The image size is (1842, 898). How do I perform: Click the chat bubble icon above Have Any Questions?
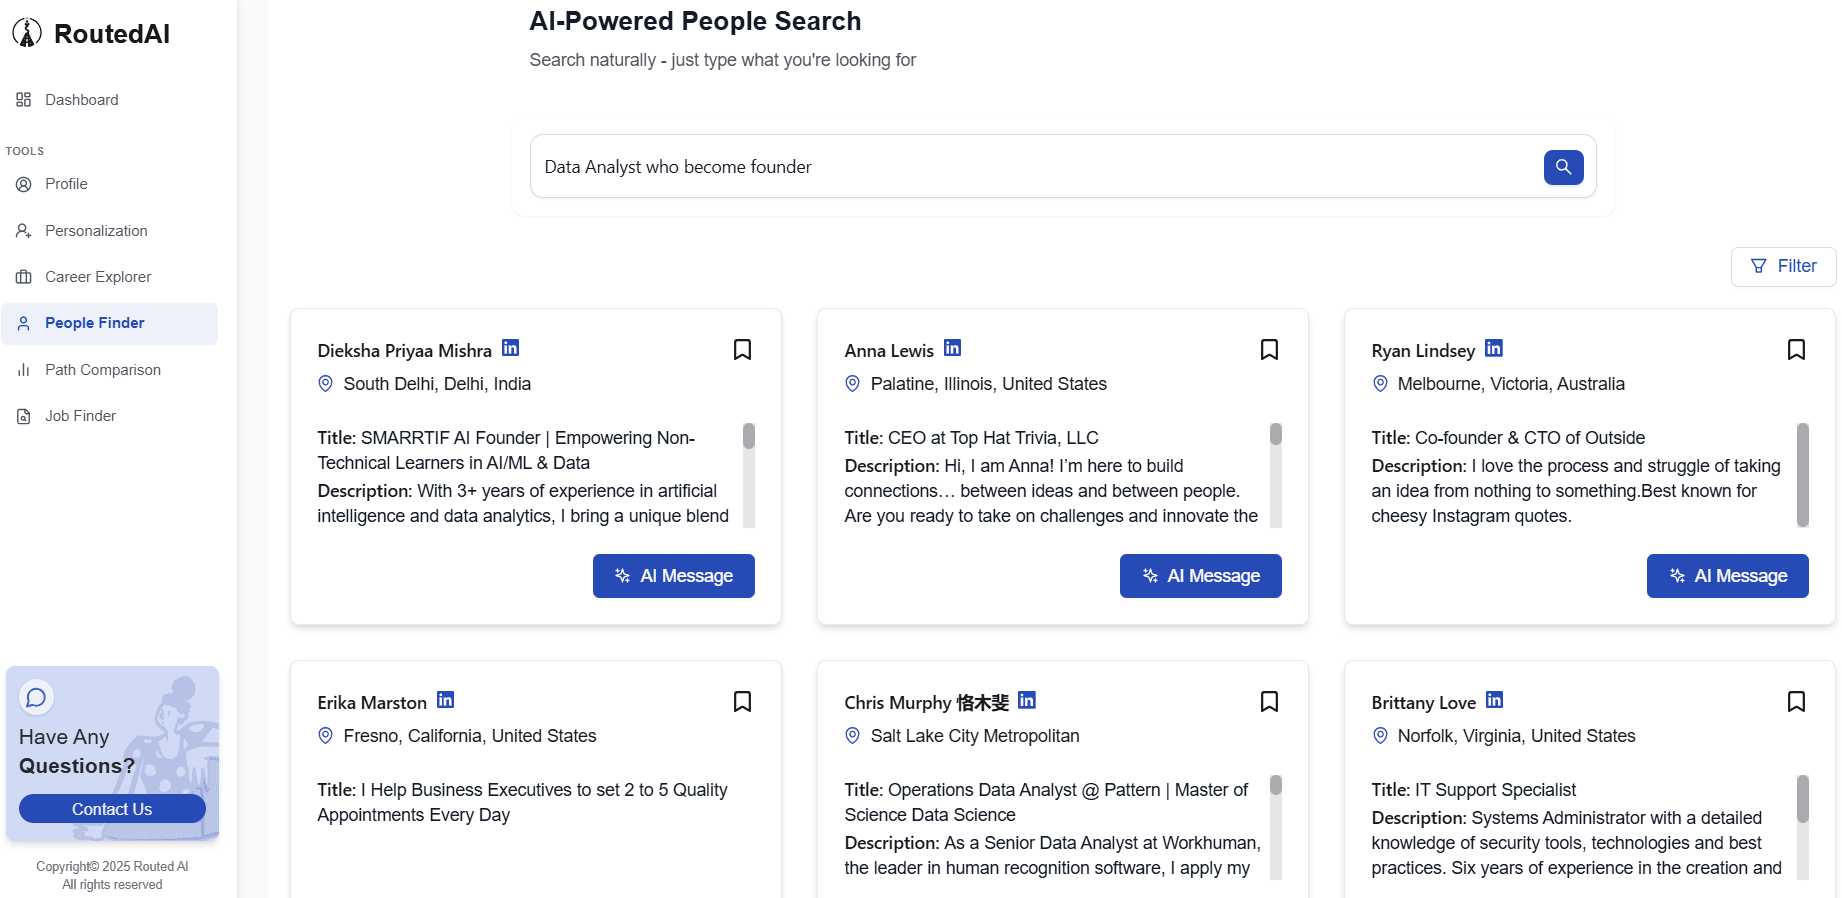[37, 697]
